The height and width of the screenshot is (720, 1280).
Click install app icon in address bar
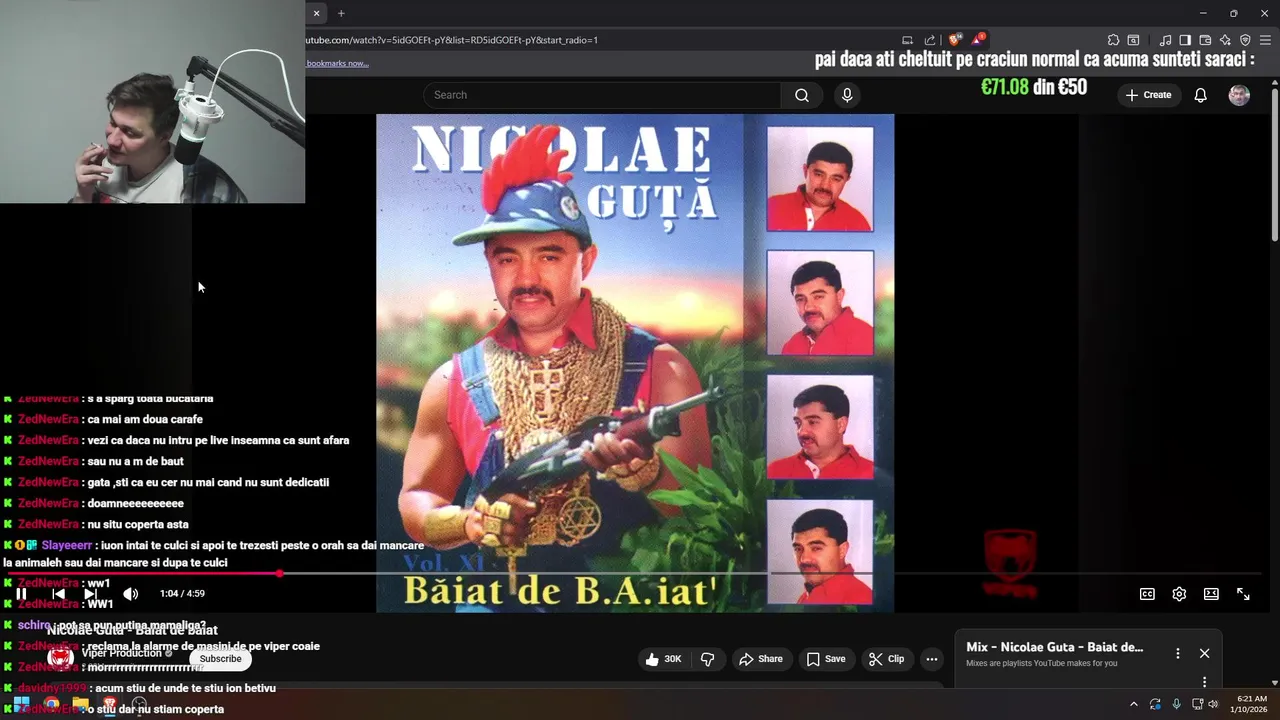(907, 40)
